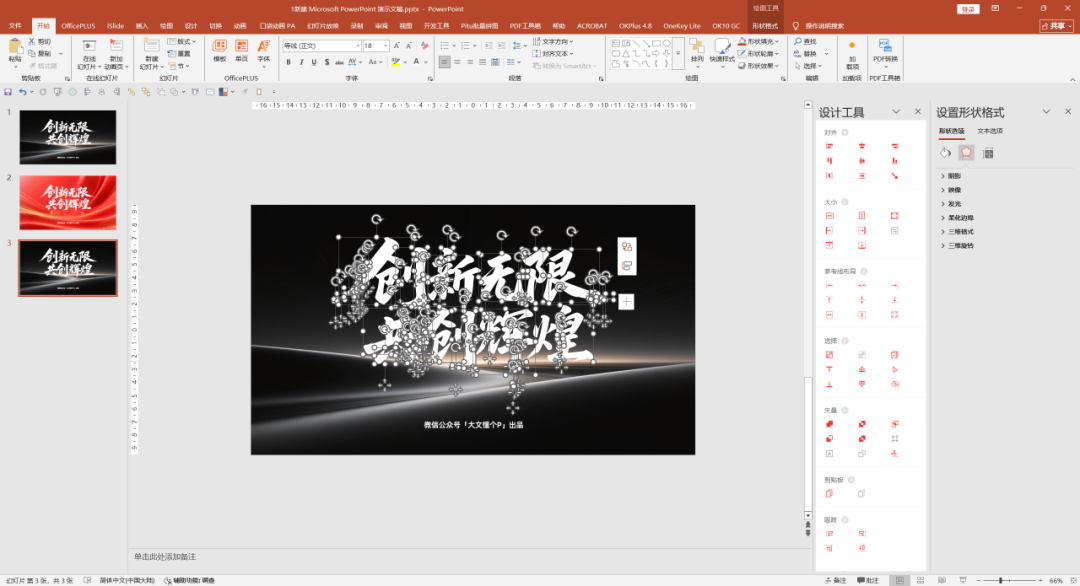Viewport: 1080px width, 586px height.
Task: Click the 形状填充 paint bucket icon
Action: click(742, 42)
